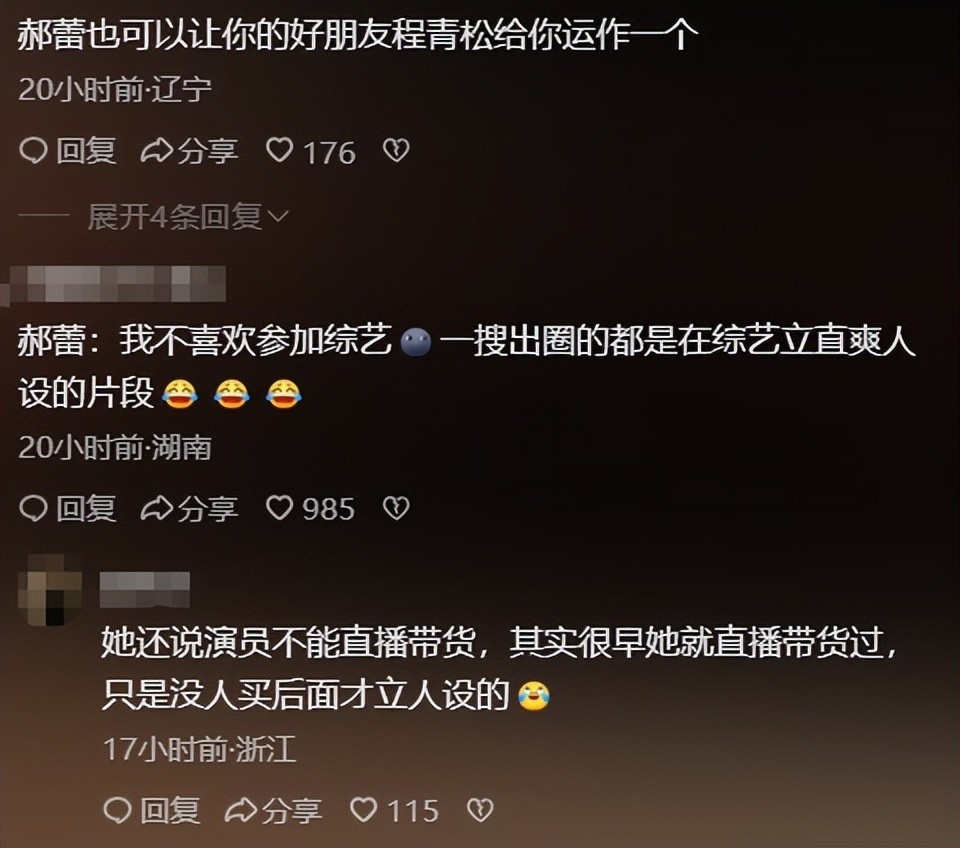This screenshot has height=848, width=960.
Task: Click reply bubble icon on Hunan comment
Action: pos(33,508)
